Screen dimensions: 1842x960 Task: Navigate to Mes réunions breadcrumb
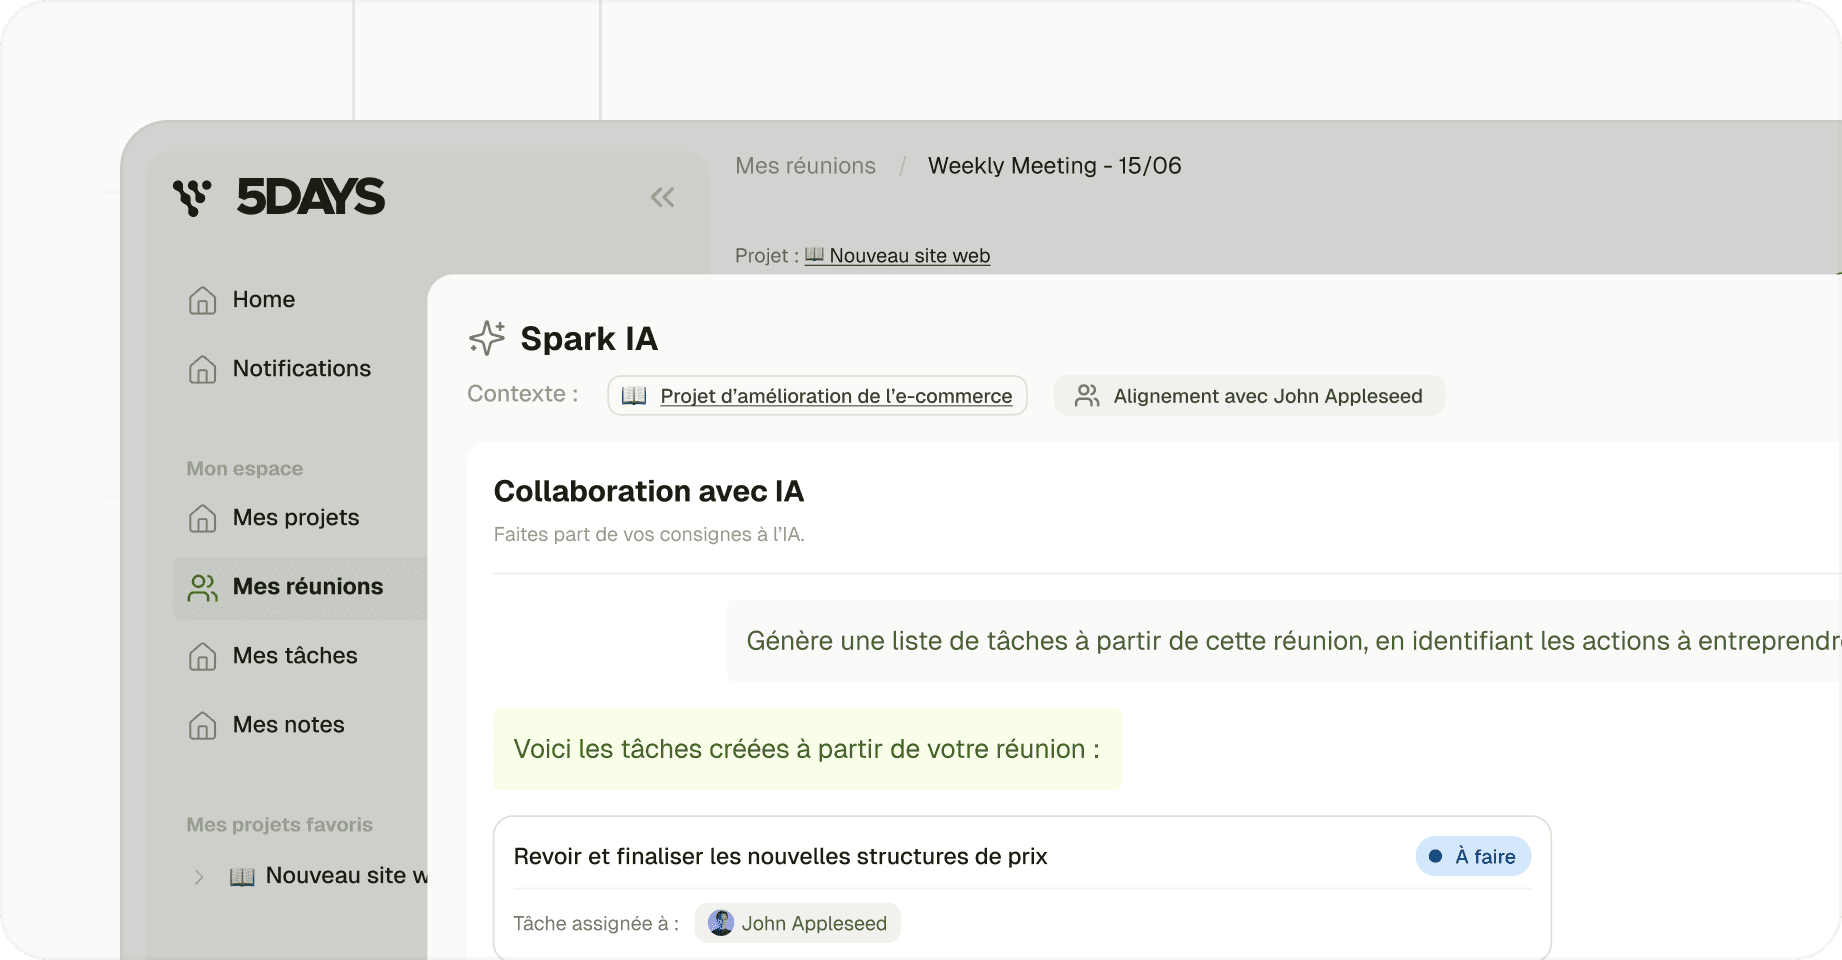coord(806,166)
